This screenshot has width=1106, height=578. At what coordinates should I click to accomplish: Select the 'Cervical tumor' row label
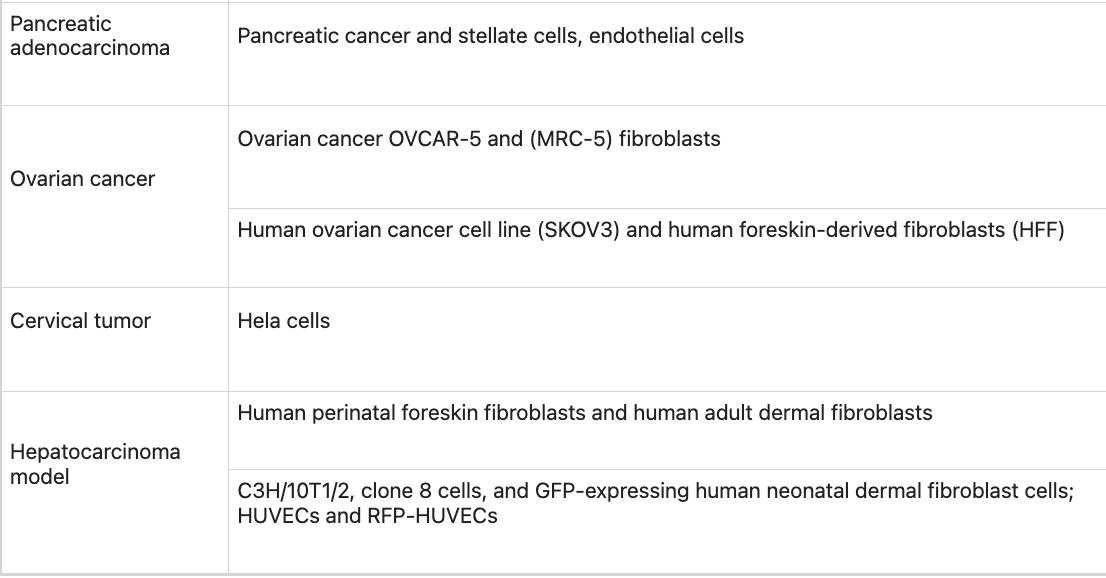tap(80, 321)
